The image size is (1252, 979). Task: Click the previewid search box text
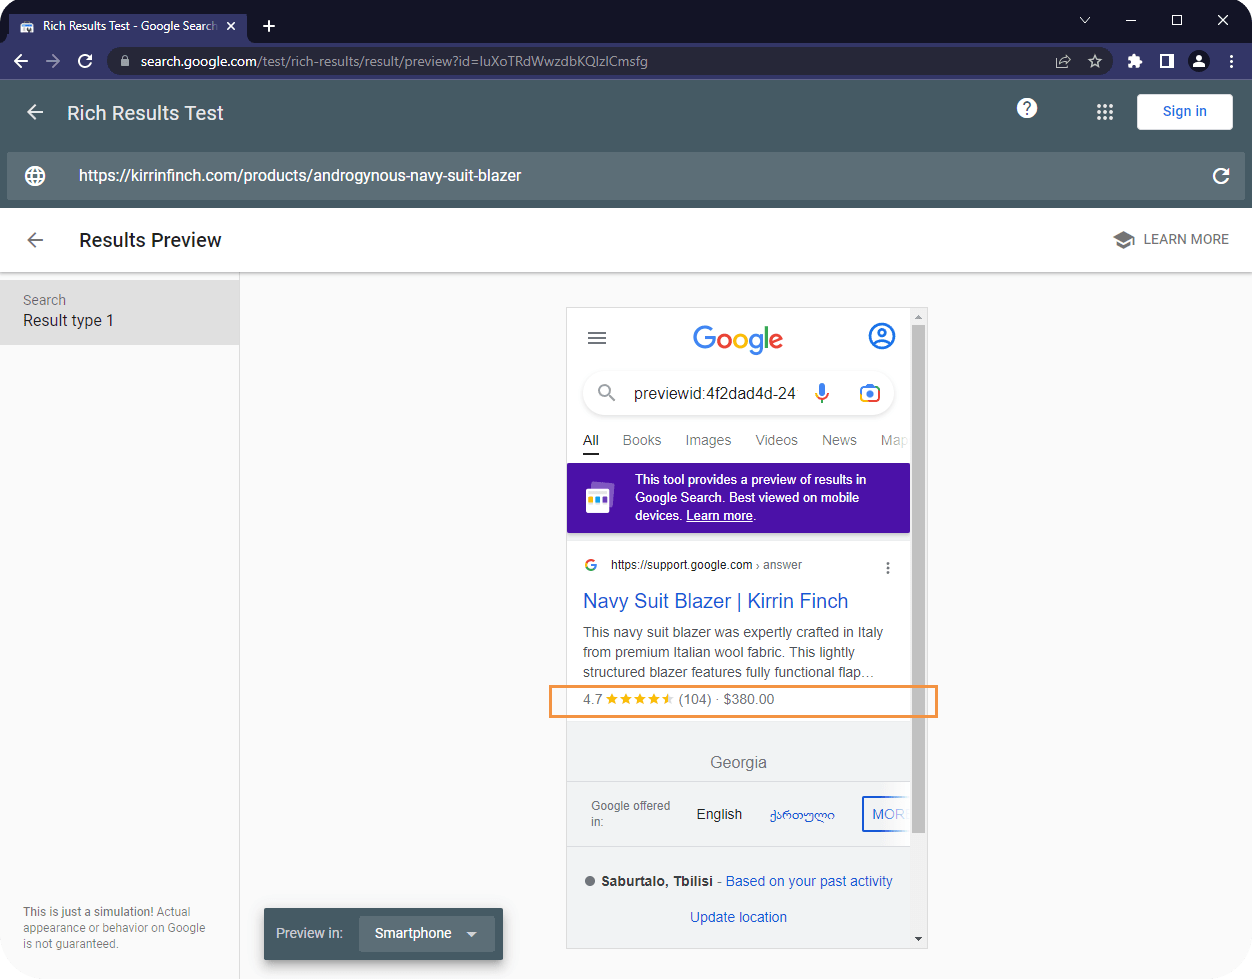click(715, 394)
